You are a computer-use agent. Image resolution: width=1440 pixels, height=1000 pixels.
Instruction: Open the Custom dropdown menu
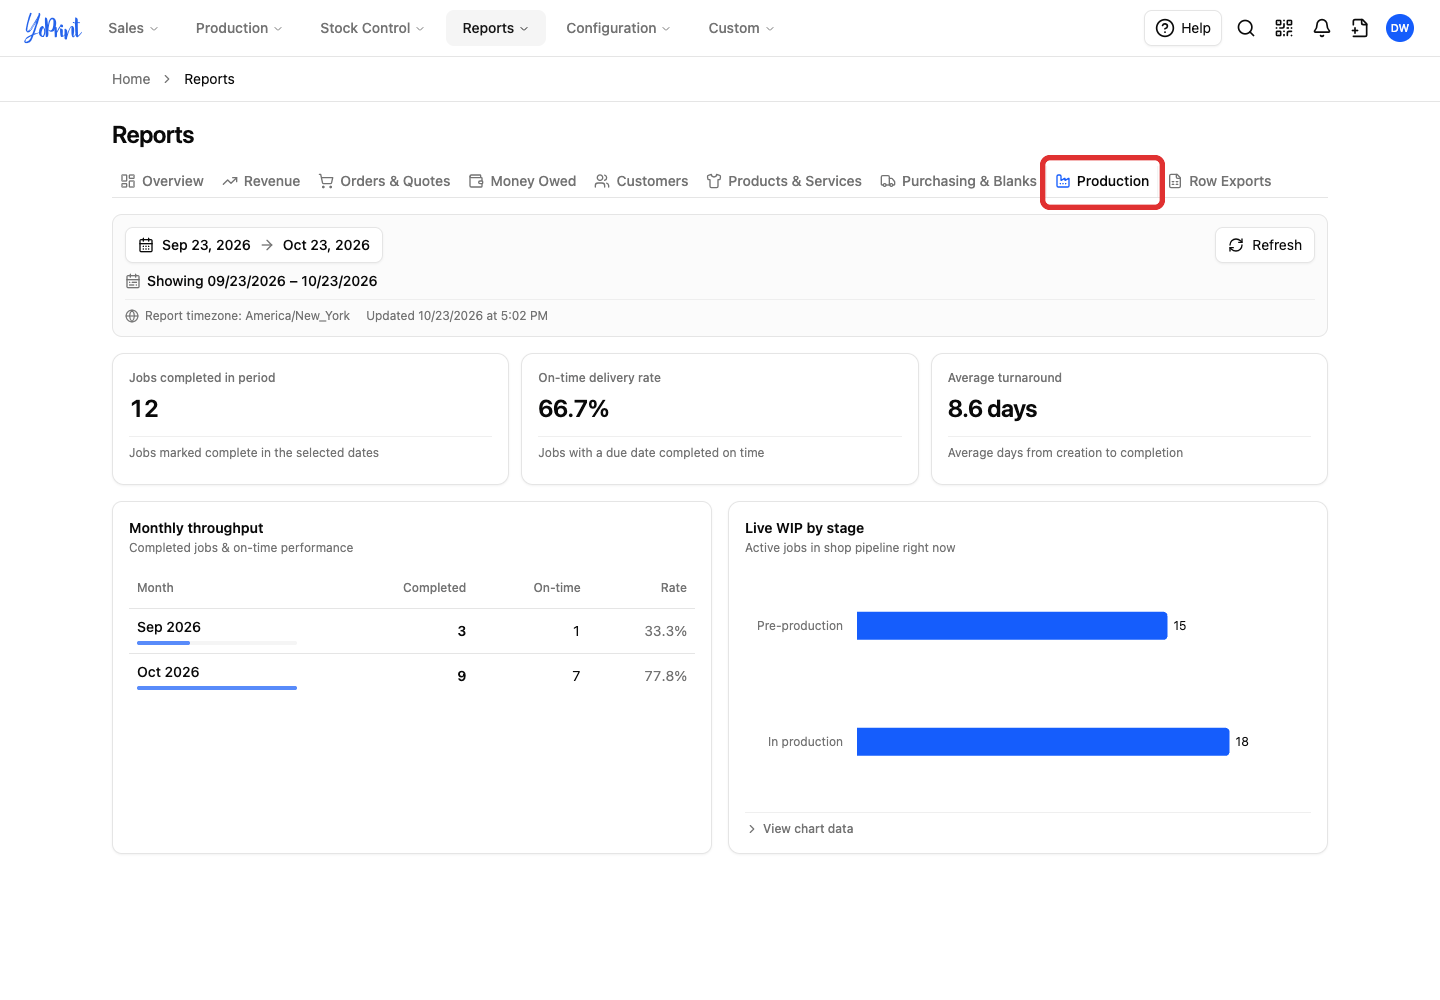[741, 28]
